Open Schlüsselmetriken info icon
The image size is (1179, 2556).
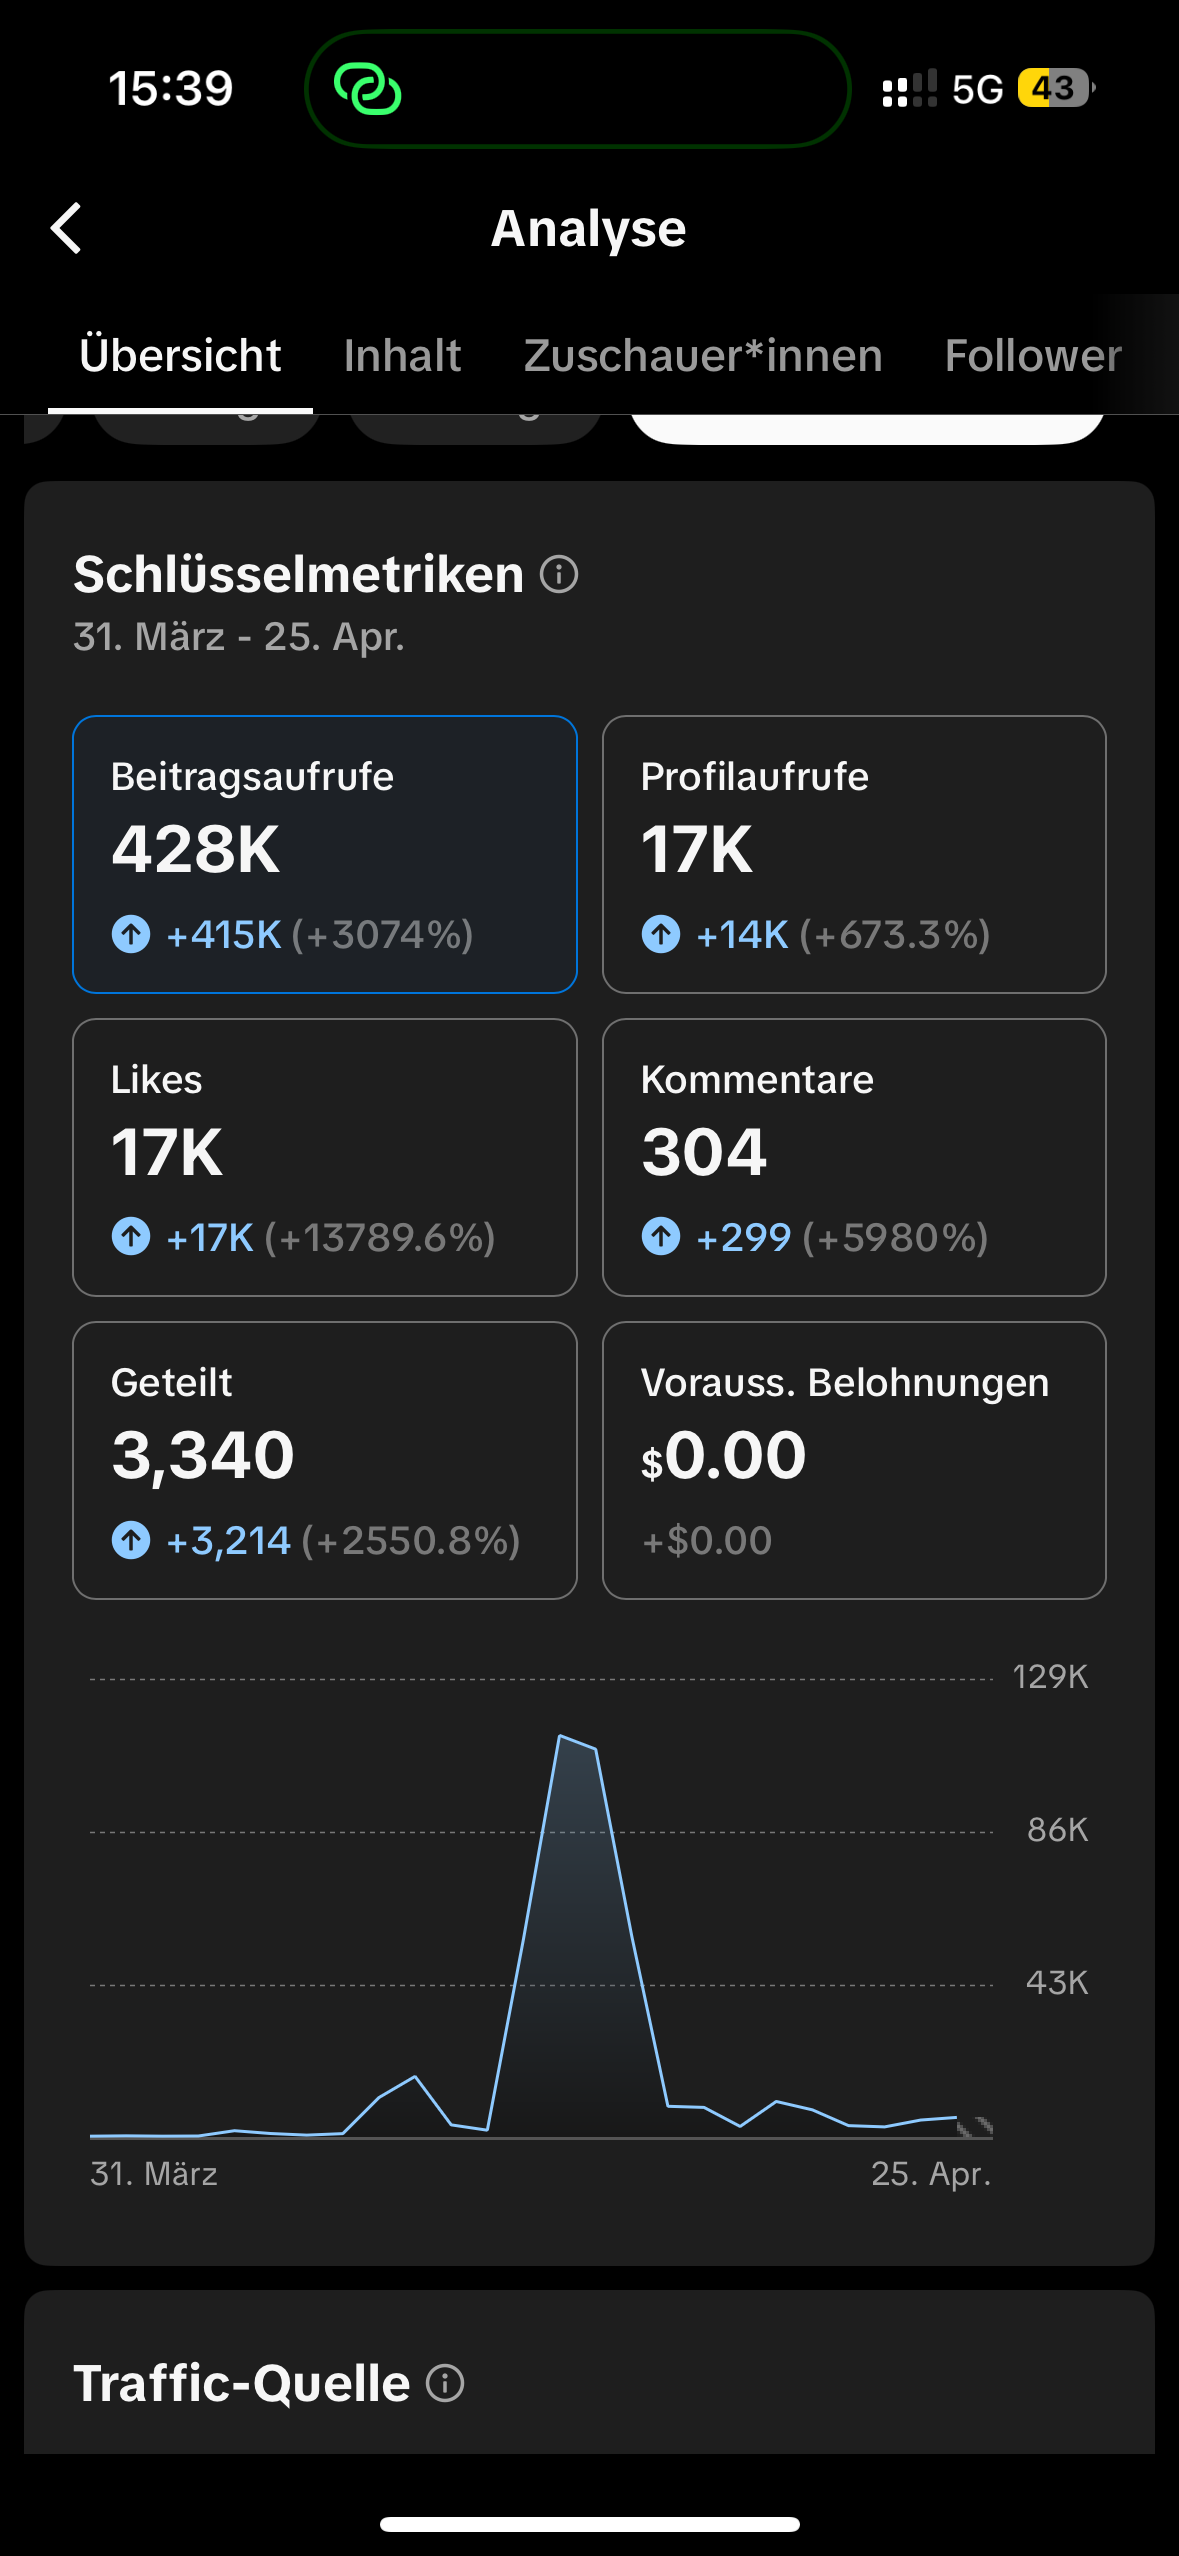559,575
